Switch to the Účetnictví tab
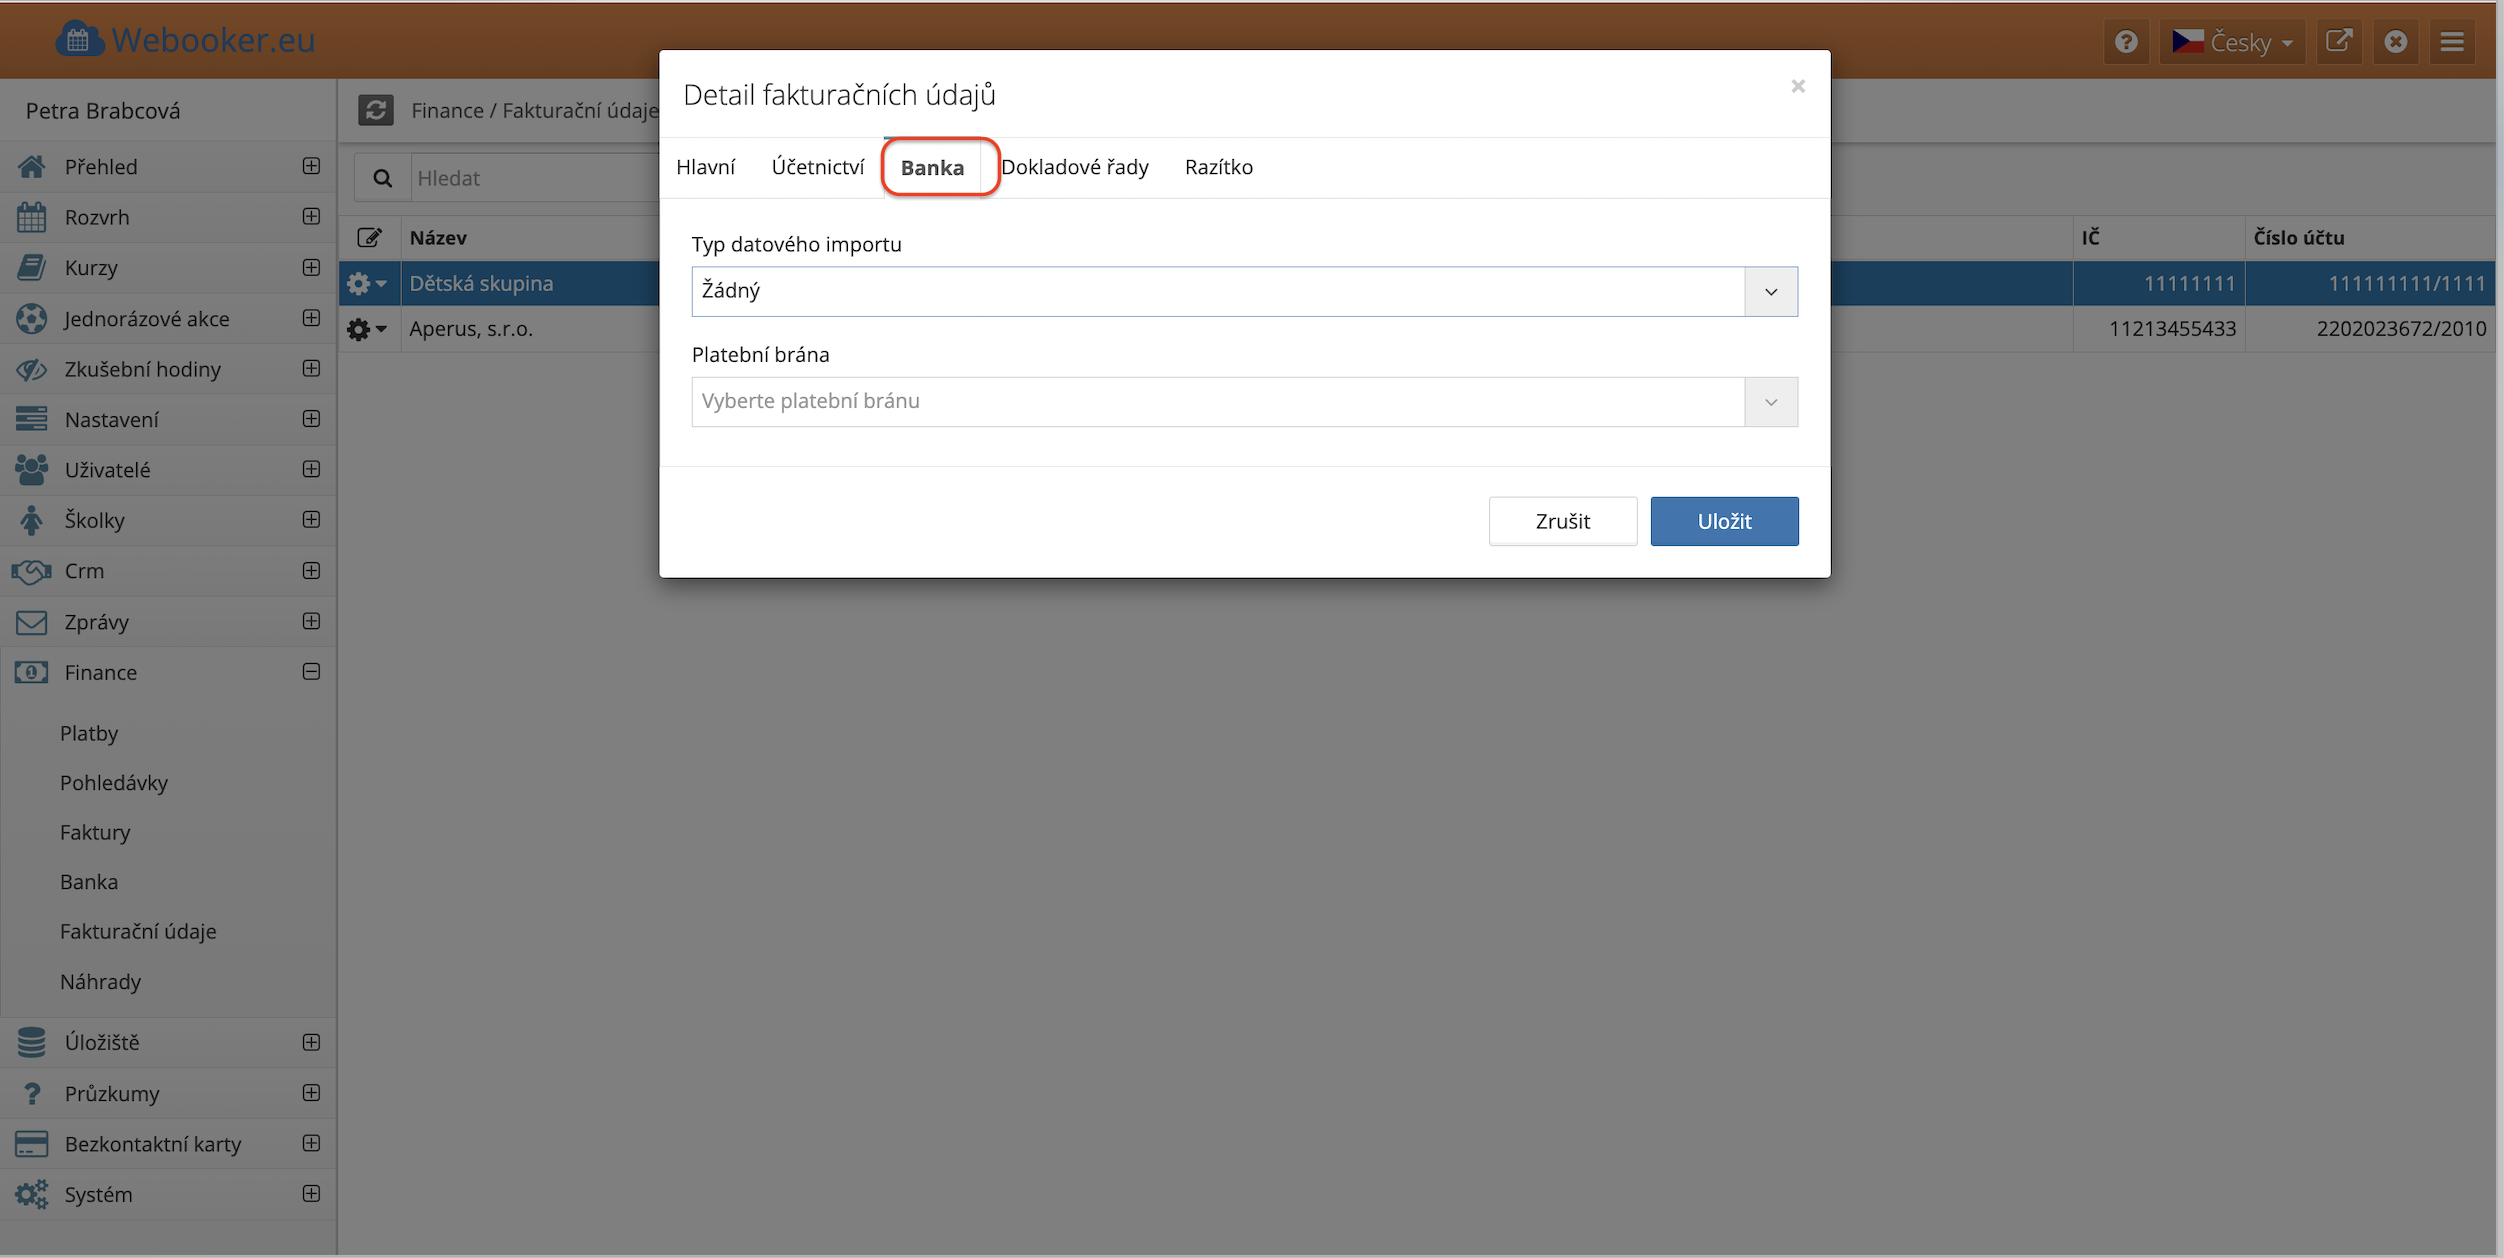 [817, 167]
